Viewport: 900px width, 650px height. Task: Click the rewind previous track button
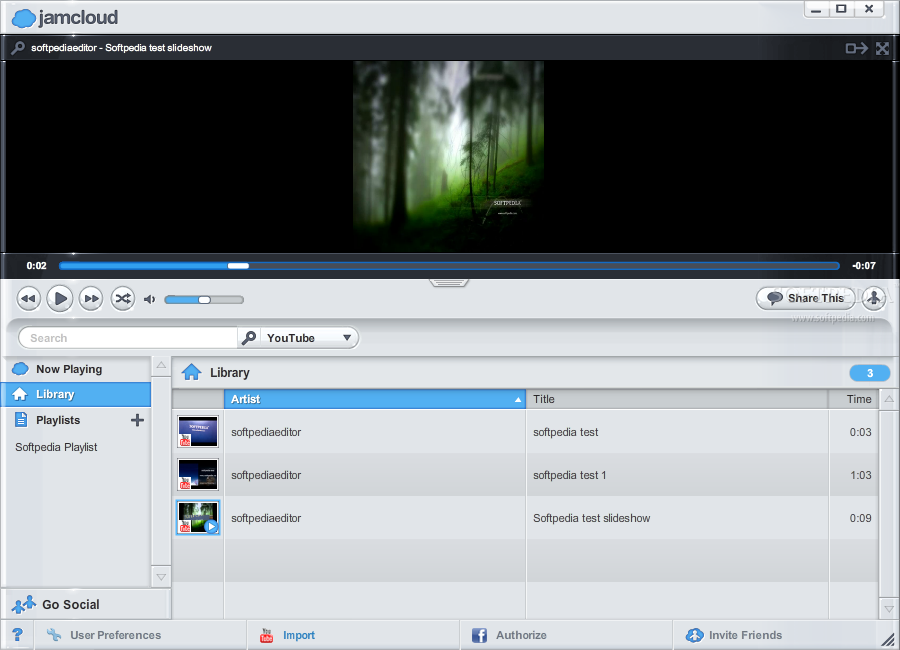[29, 299]
